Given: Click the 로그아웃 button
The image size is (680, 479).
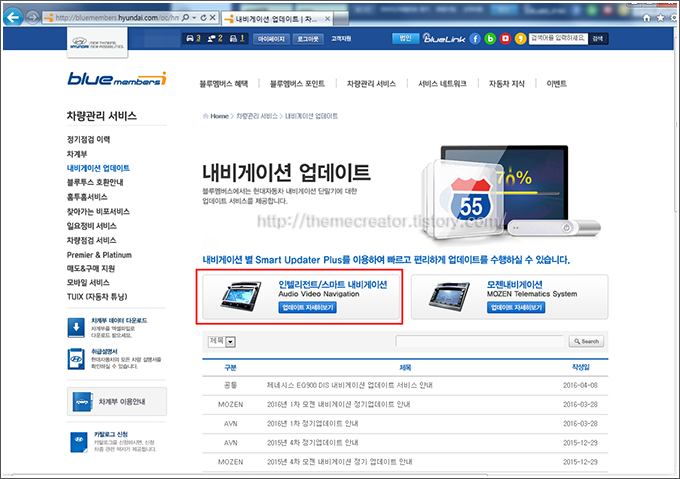Looking at the screenshot, I should pyautogui.click(x=307, y=39).
